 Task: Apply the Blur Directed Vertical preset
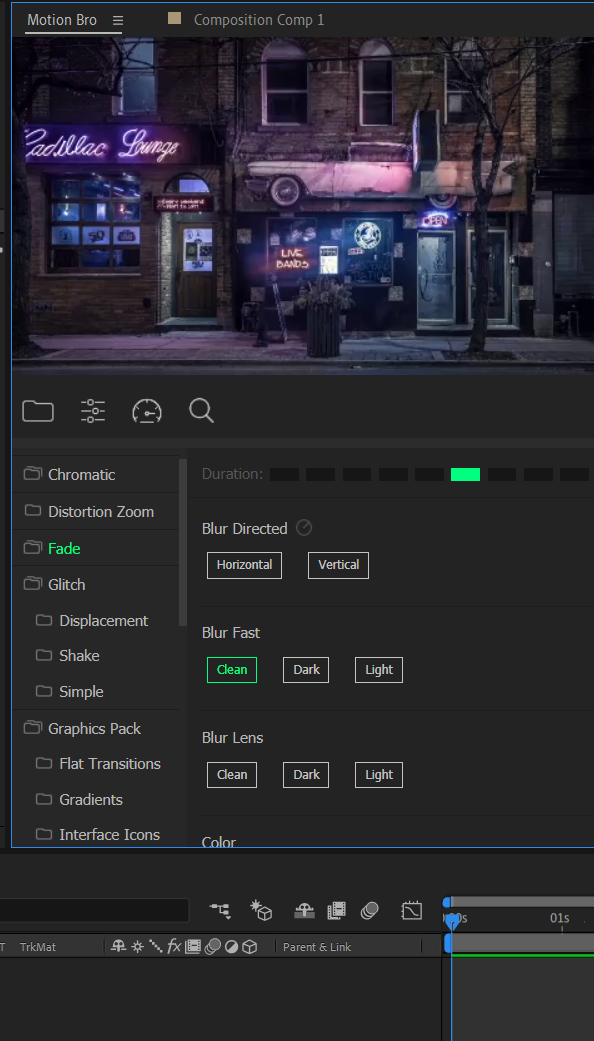[338, 565]
